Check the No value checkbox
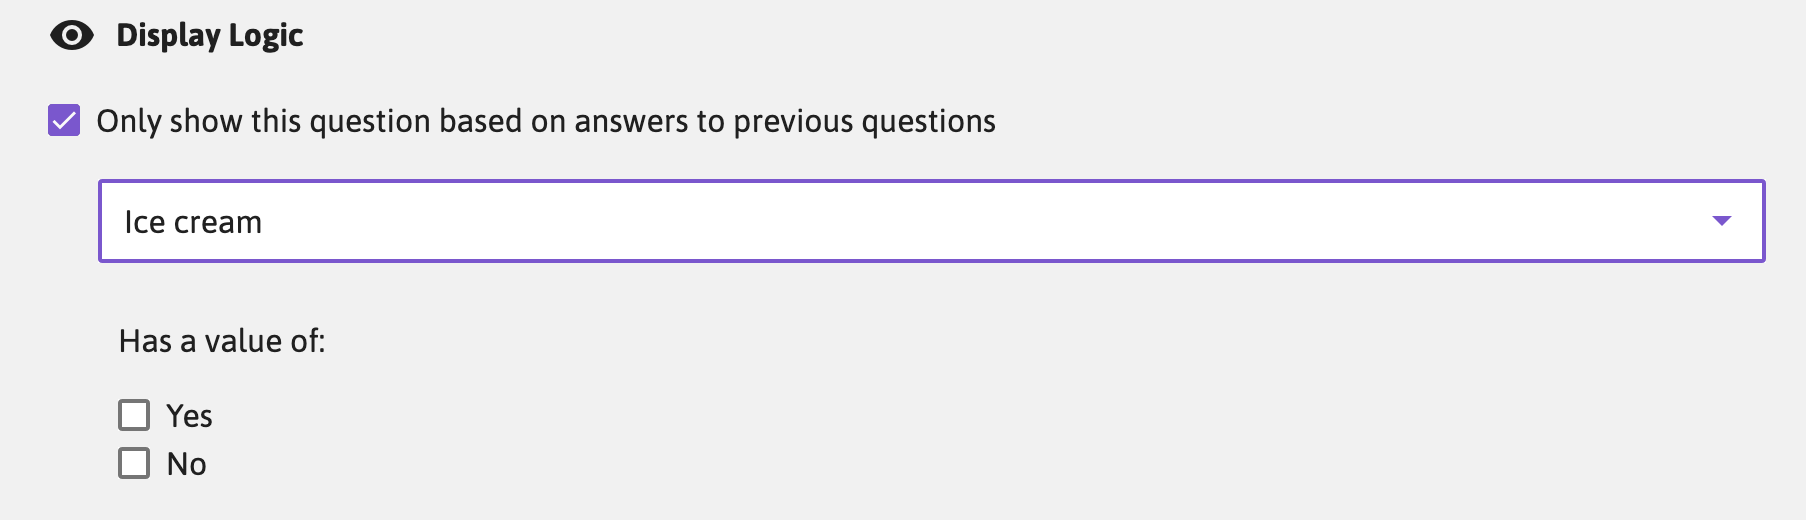This screenshot has width=1806, height=520. point(134,463)
